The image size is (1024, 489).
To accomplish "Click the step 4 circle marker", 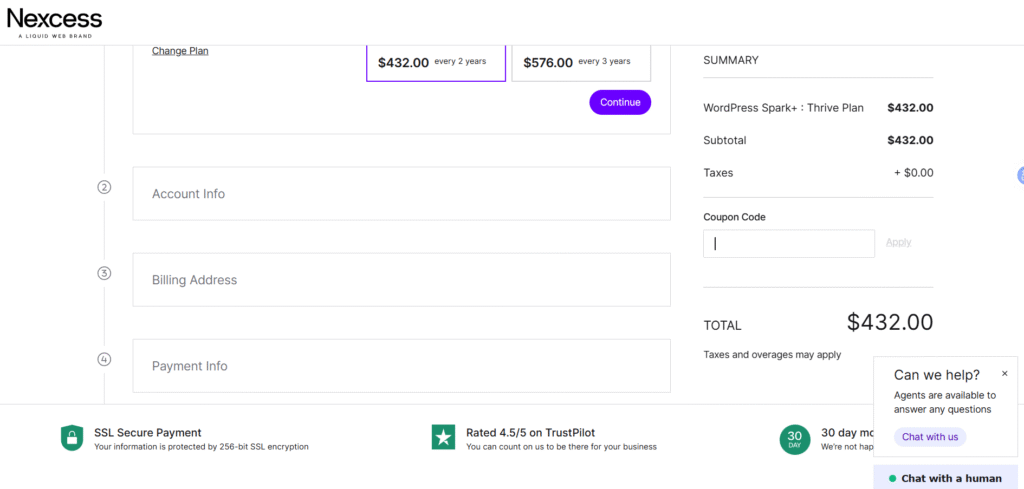I will click(104, 359).
